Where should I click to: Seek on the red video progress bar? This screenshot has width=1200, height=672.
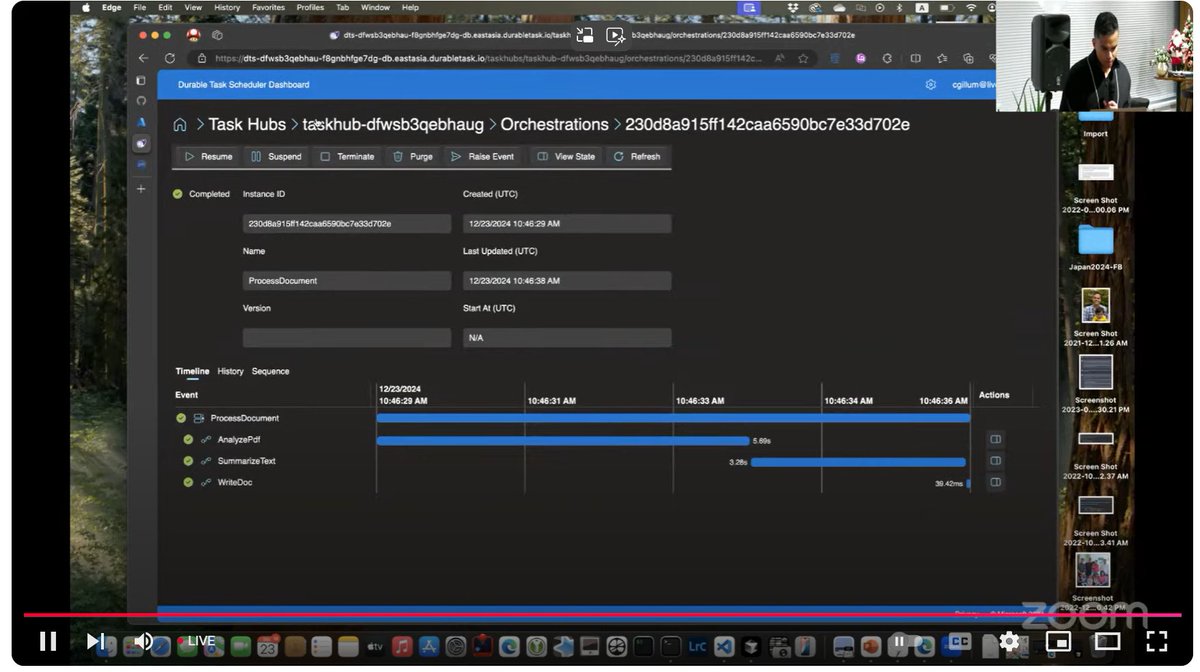click(600, 615)
